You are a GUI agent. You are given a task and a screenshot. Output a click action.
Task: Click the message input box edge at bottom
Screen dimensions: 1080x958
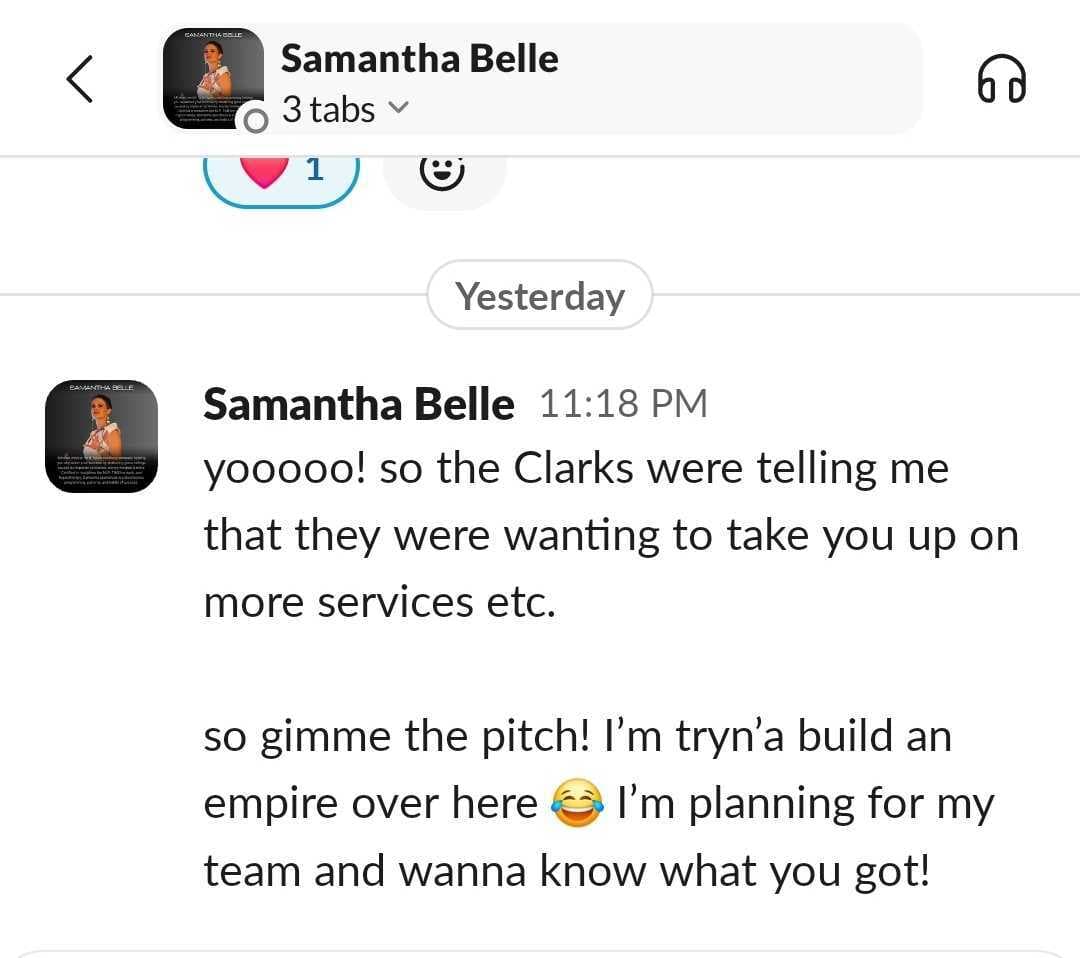point(540,953)
